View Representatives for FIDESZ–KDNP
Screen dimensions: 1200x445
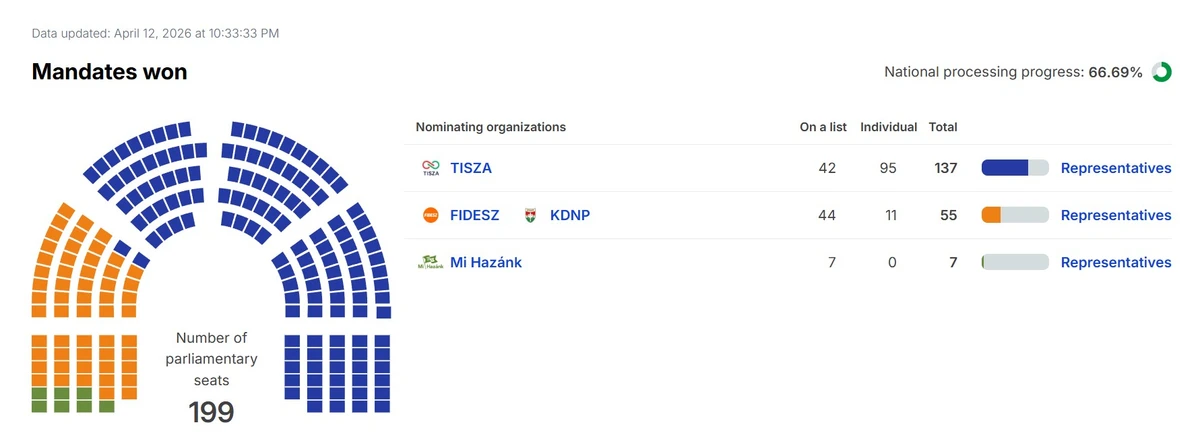point(1115,215)
